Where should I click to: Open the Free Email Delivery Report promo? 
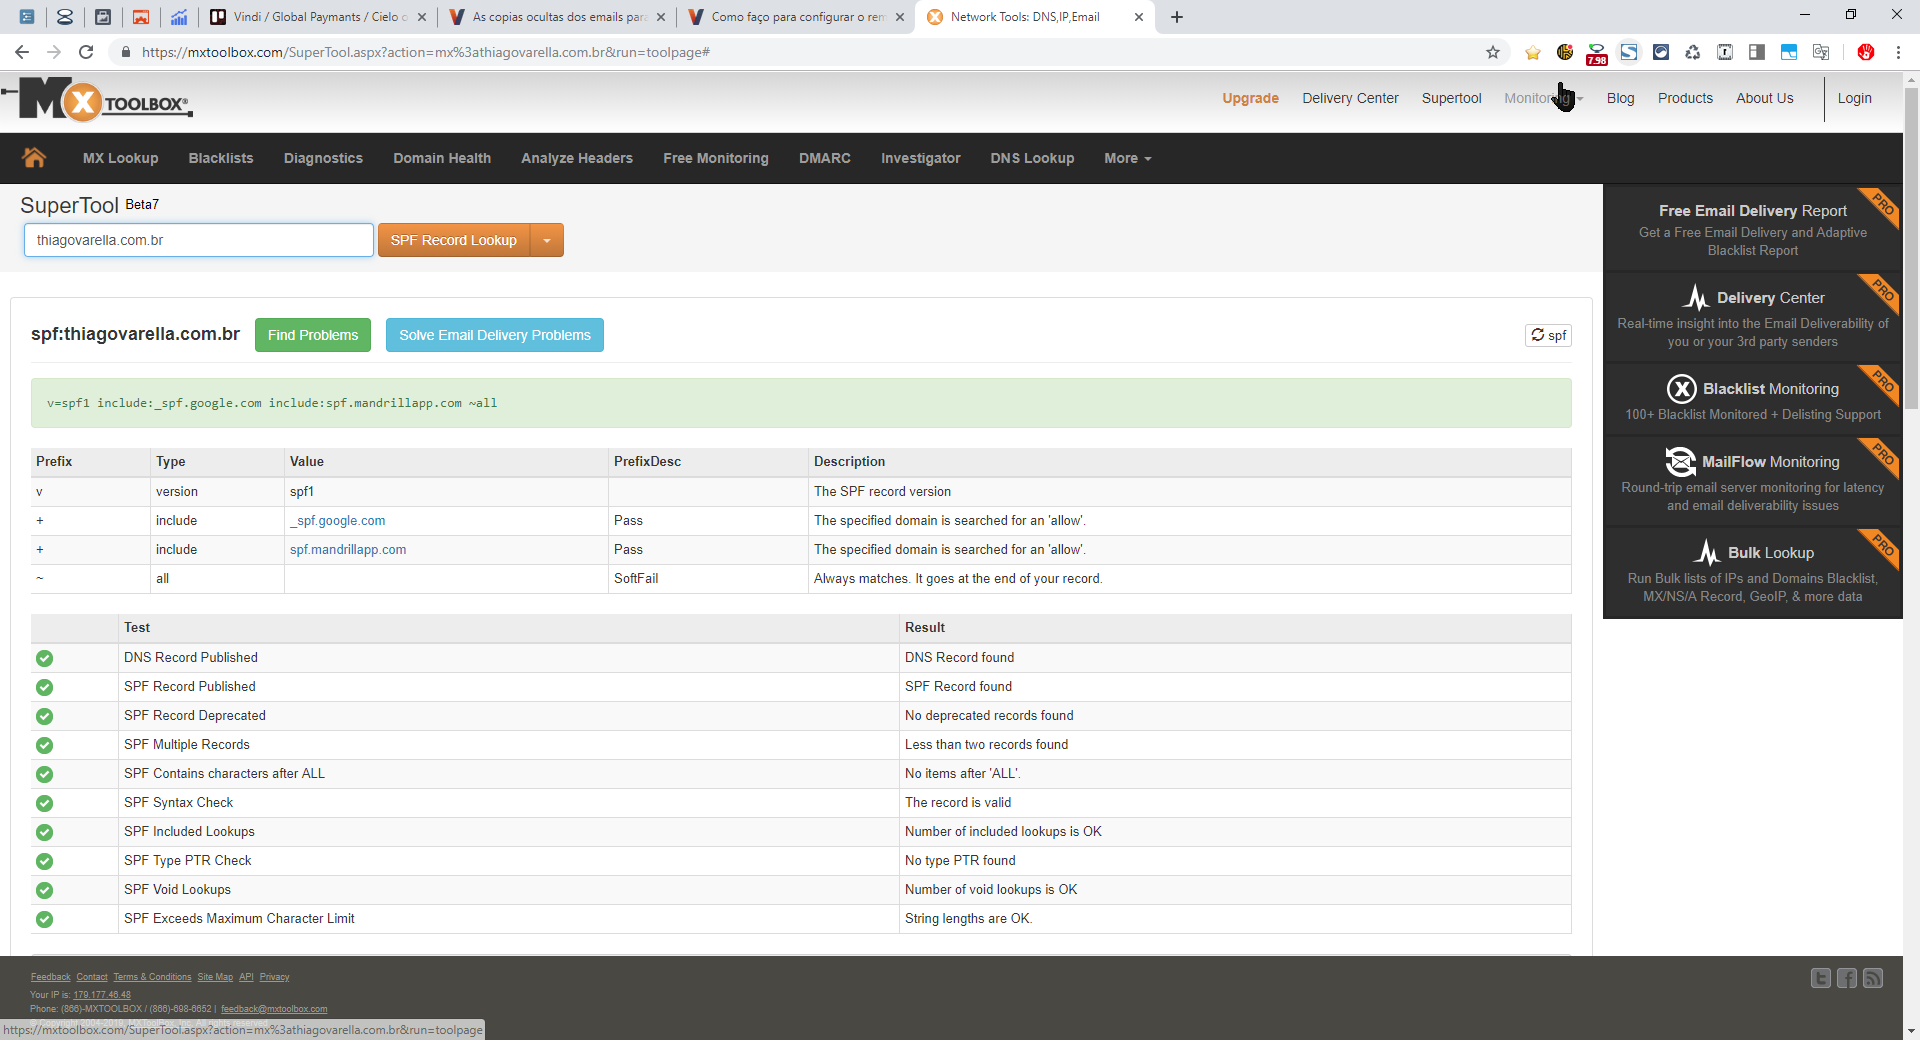tap(1752, 229)
